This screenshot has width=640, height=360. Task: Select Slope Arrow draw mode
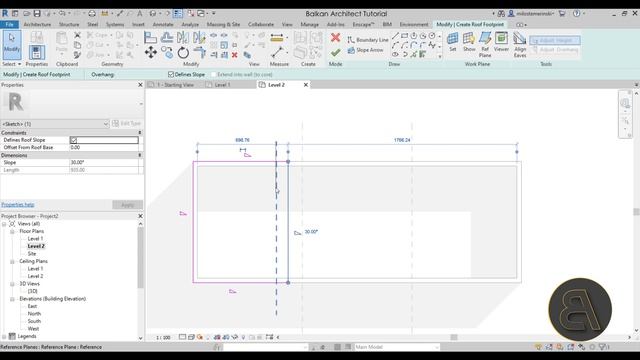tap(365, 50)
